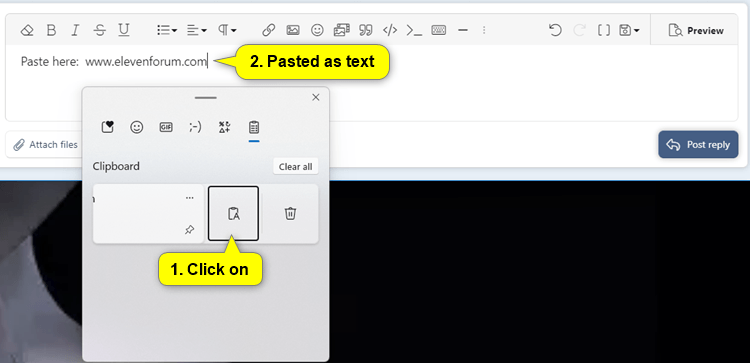Open the paragraph format dropdown
The height and width of the screenshot is (363, 750).
tap(227, 31)
